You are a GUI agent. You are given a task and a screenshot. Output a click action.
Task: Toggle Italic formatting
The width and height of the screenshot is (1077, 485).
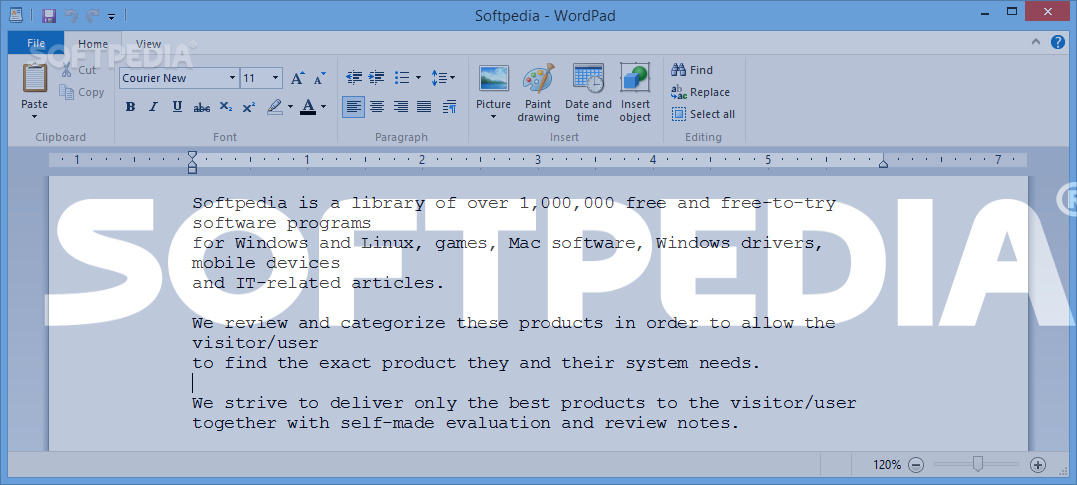click(153, 106)
